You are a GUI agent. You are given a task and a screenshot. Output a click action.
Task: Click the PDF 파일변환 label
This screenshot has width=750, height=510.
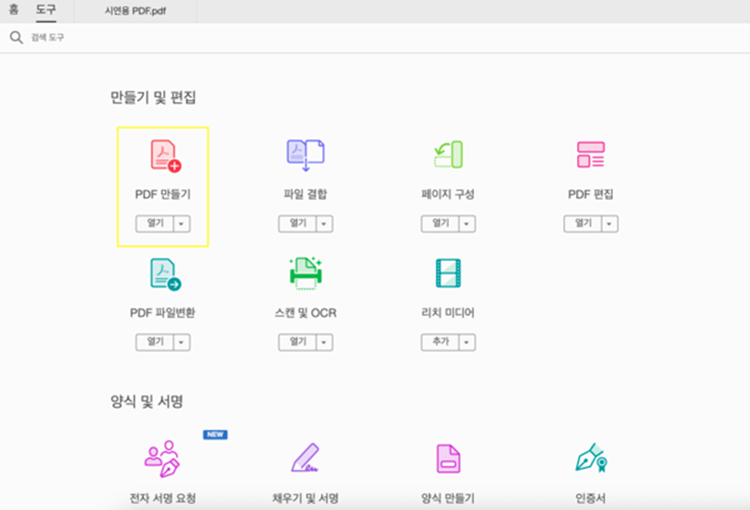[163, 313]
